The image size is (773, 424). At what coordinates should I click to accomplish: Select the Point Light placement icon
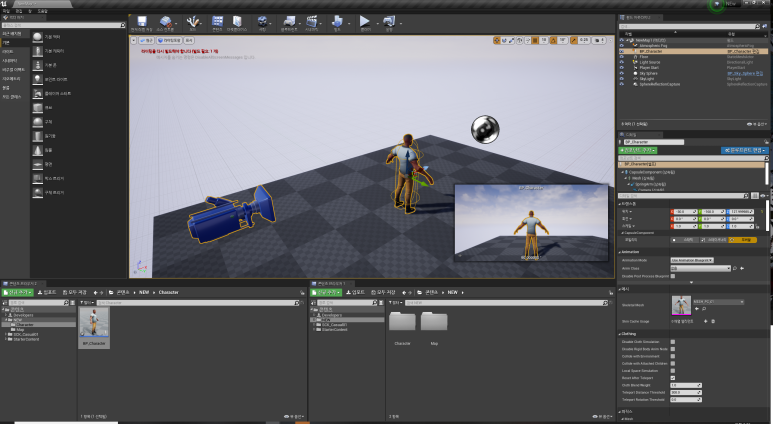pyautogui.click(x=37, y=79)
